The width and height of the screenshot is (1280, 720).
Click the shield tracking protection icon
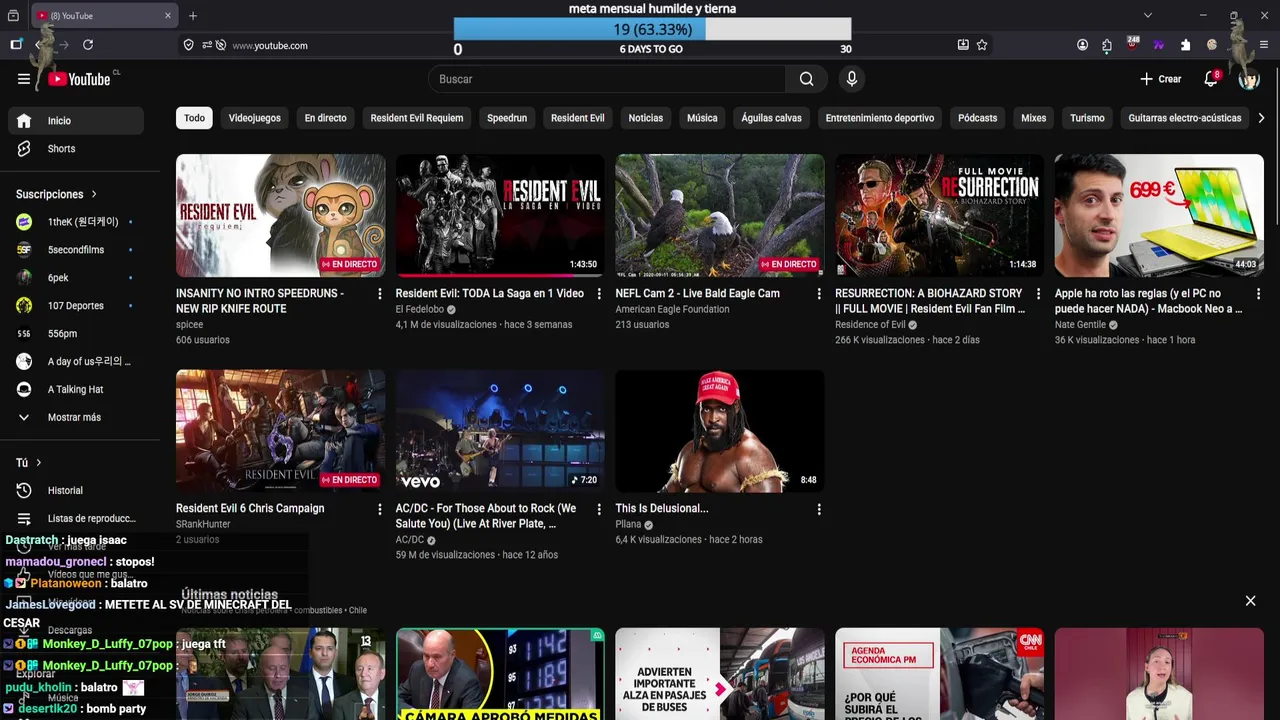click(188, 45)
